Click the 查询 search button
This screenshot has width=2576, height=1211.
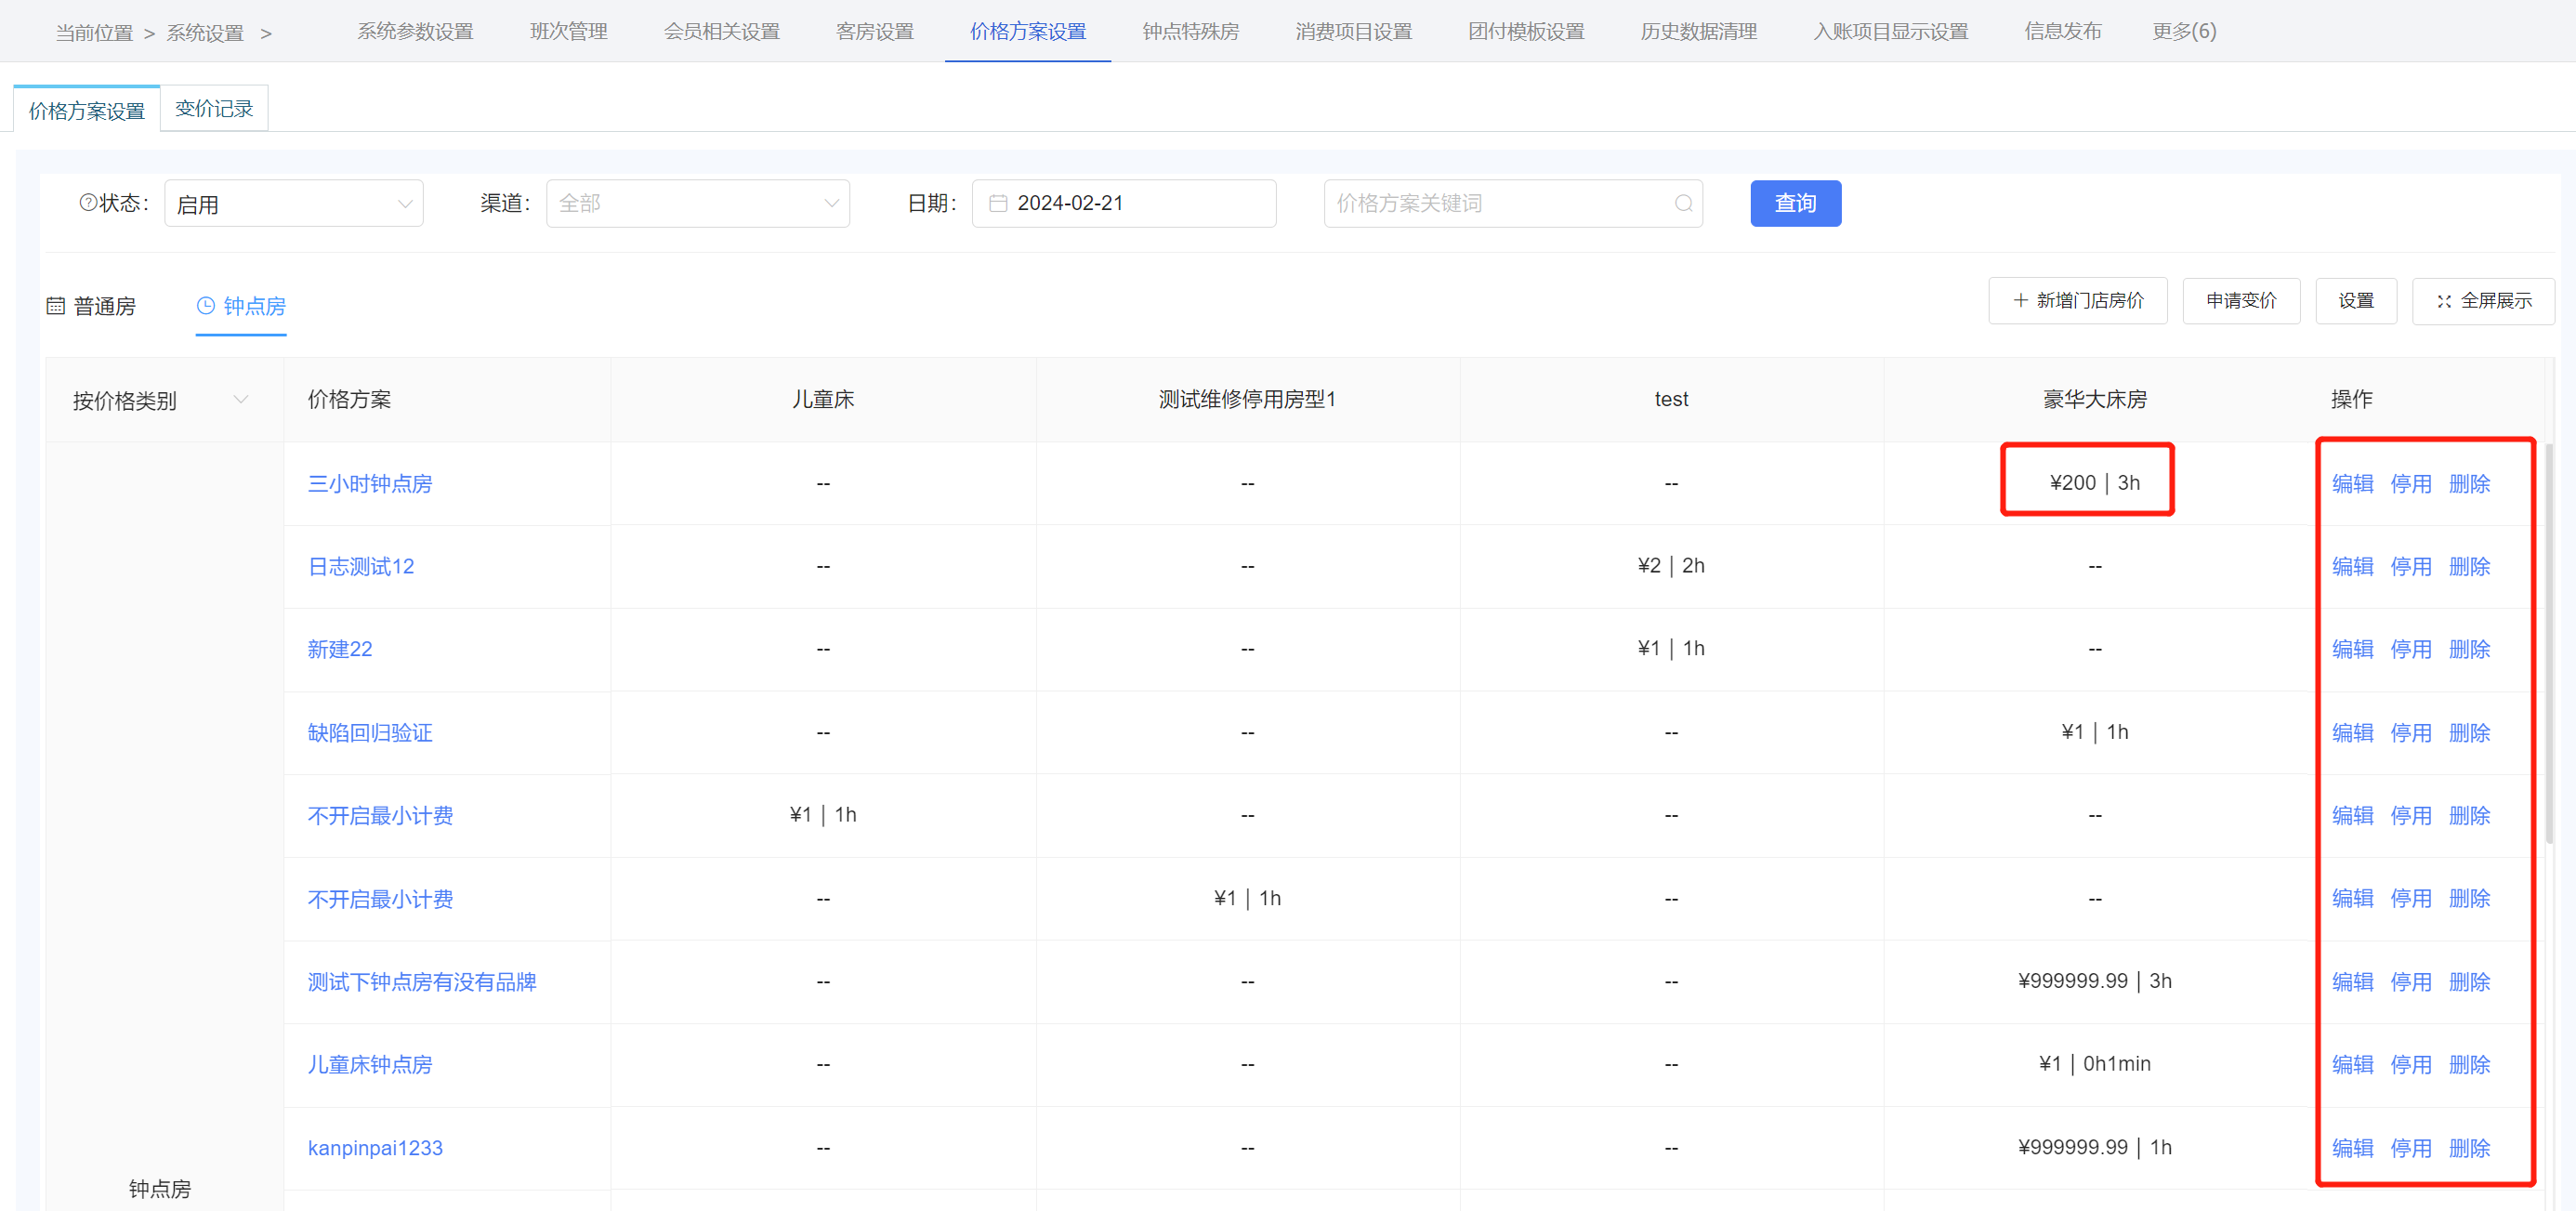pyautogui.click(x=1795, y=203)
